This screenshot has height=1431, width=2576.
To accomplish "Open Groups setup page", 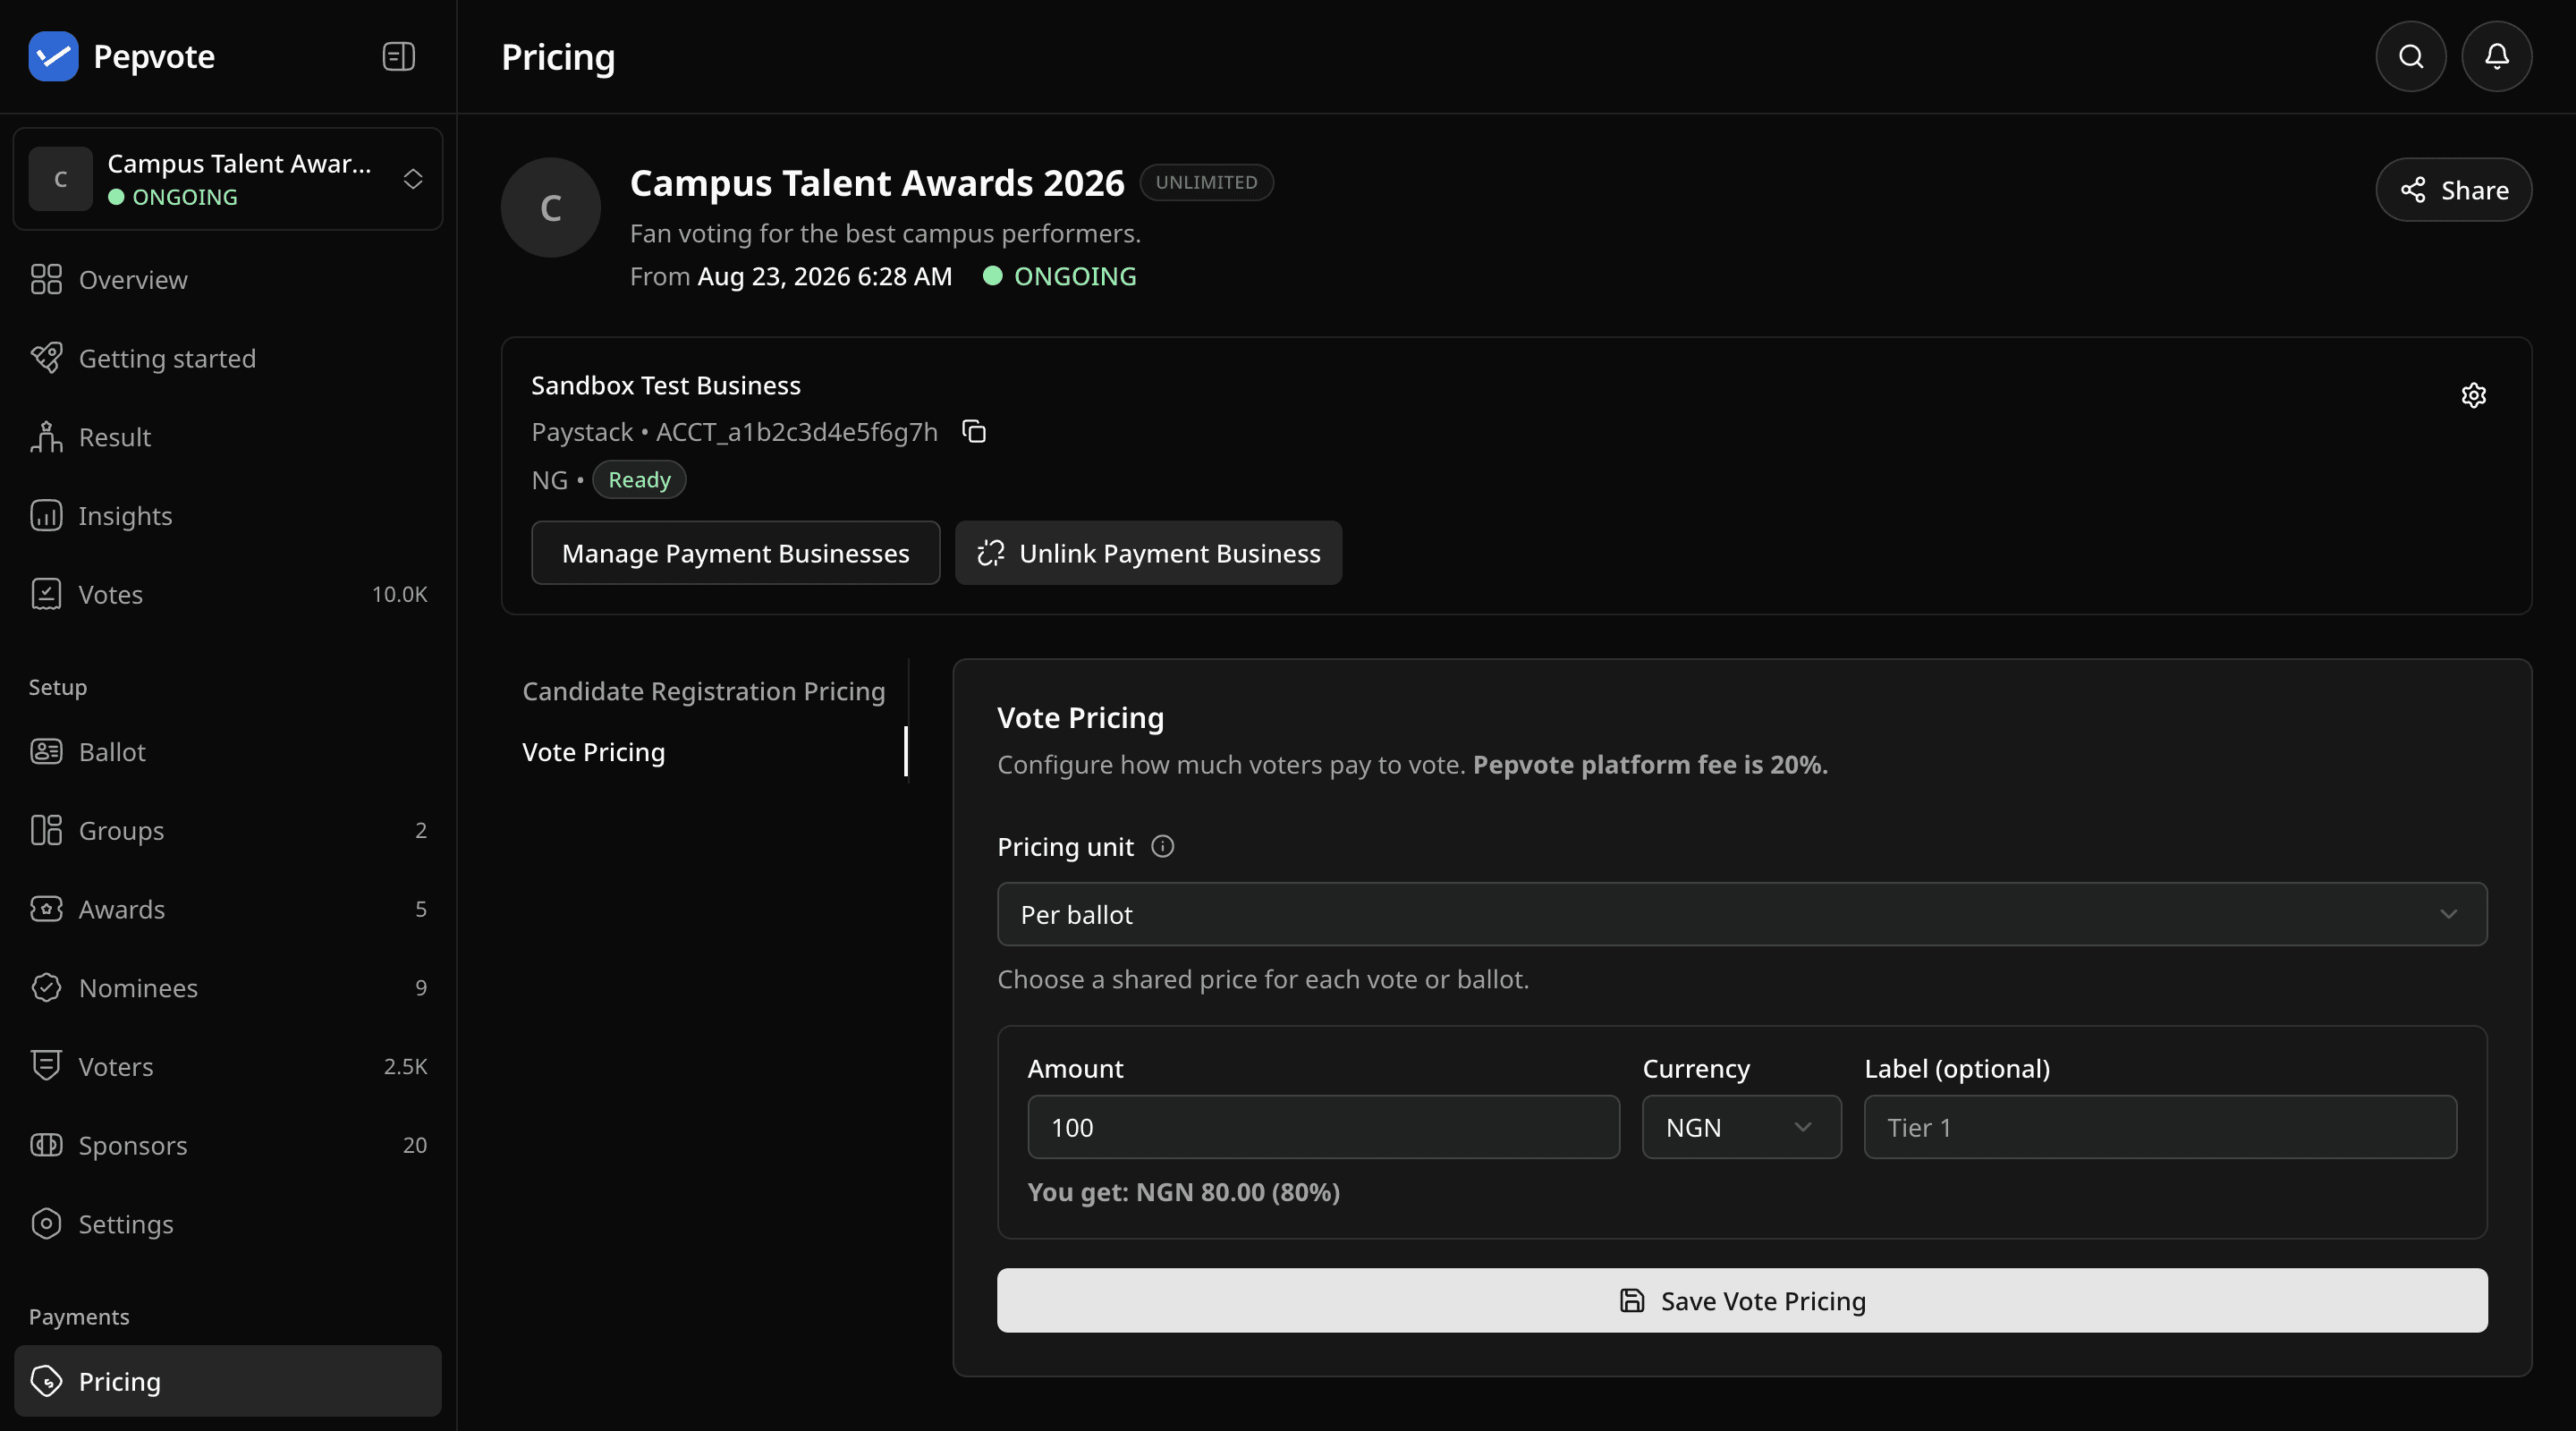I will coord(228,830).
